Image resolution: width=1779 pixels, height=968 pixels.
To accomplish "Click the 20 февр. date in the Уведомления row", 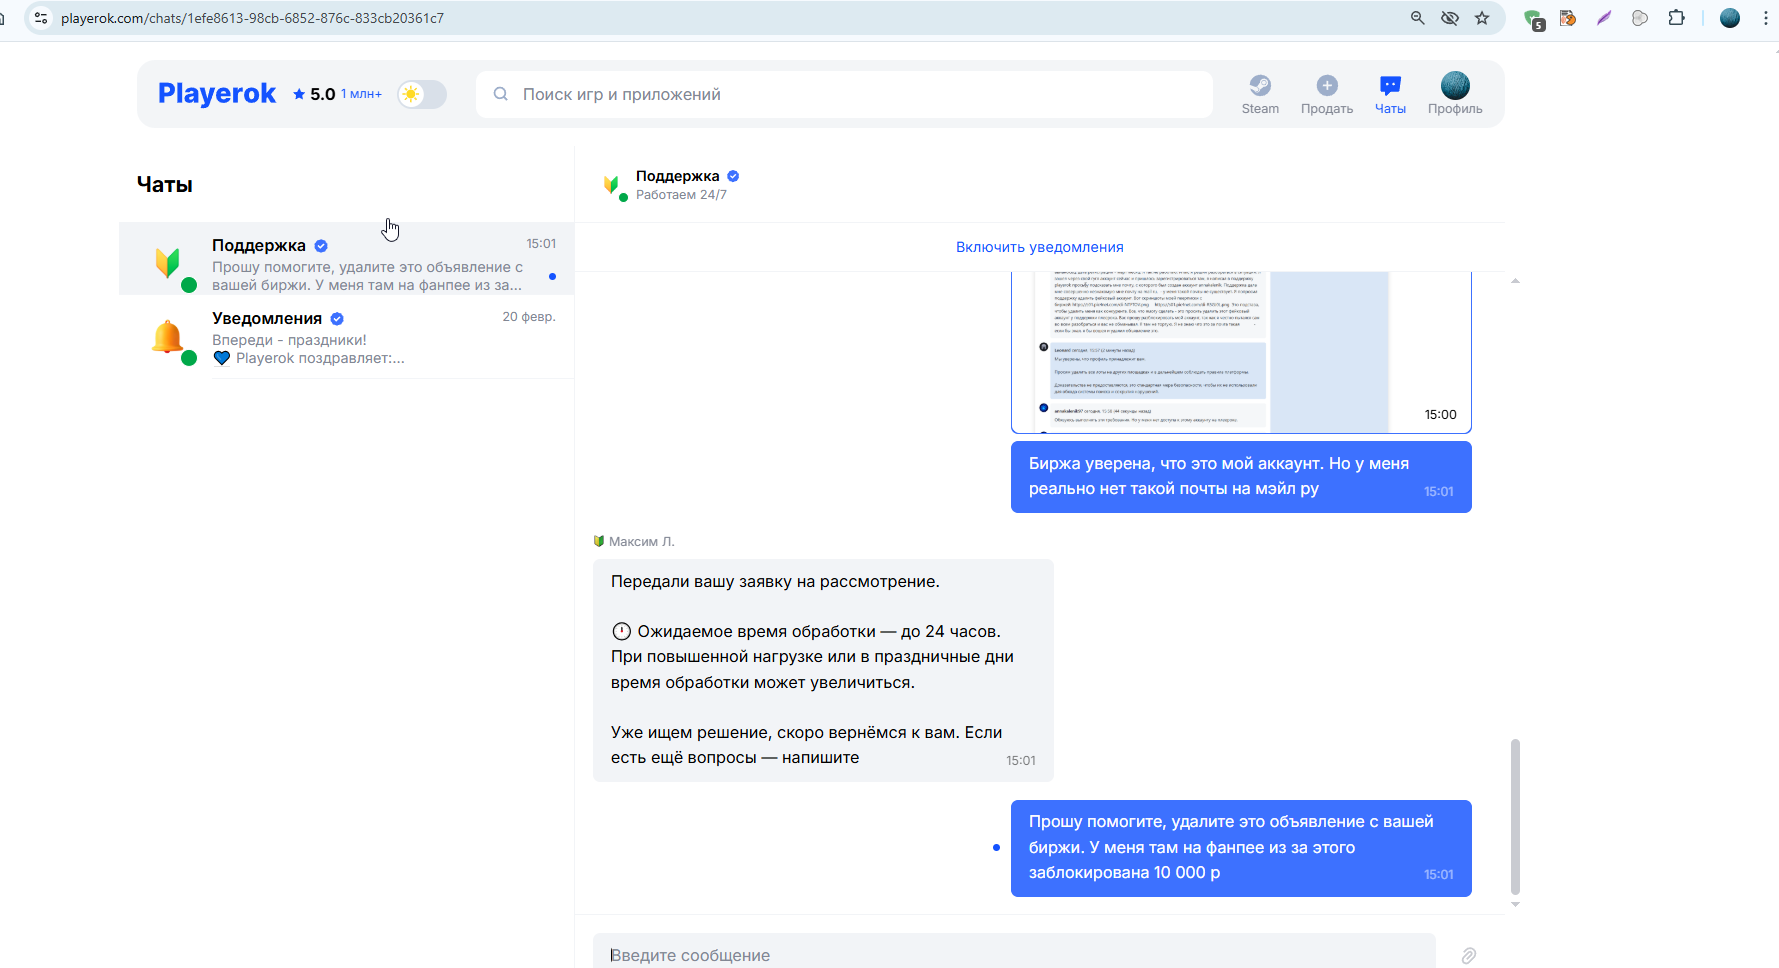I will (529, 317).
